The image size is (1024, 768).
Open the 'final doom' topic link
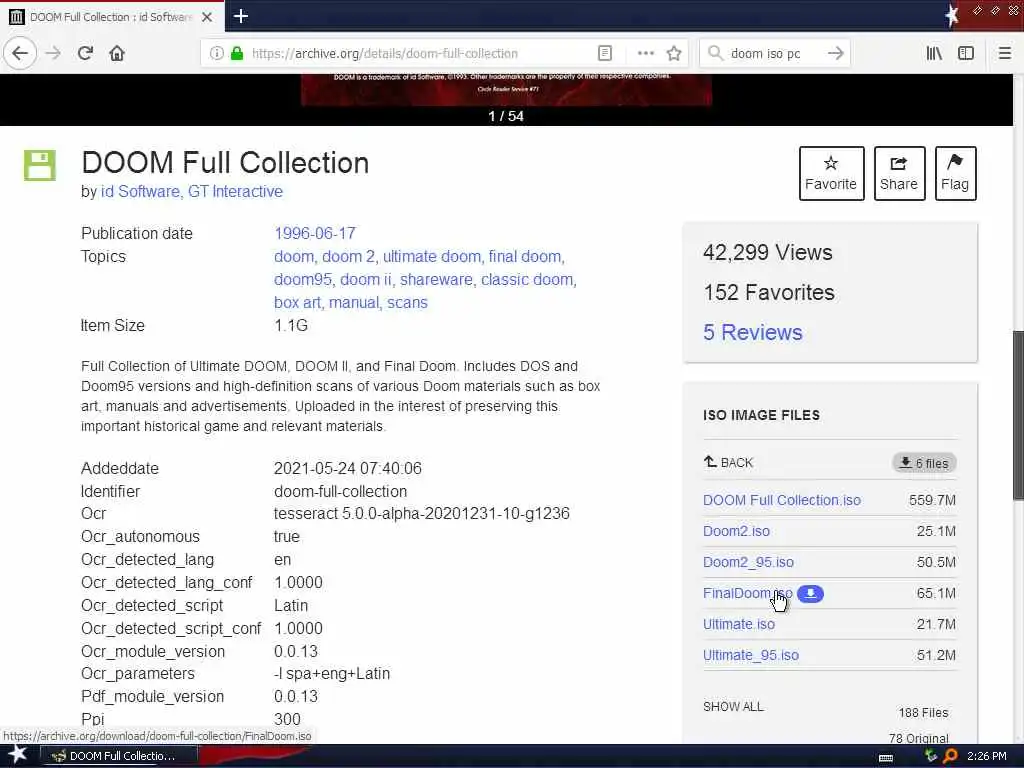tap(524, 257)
